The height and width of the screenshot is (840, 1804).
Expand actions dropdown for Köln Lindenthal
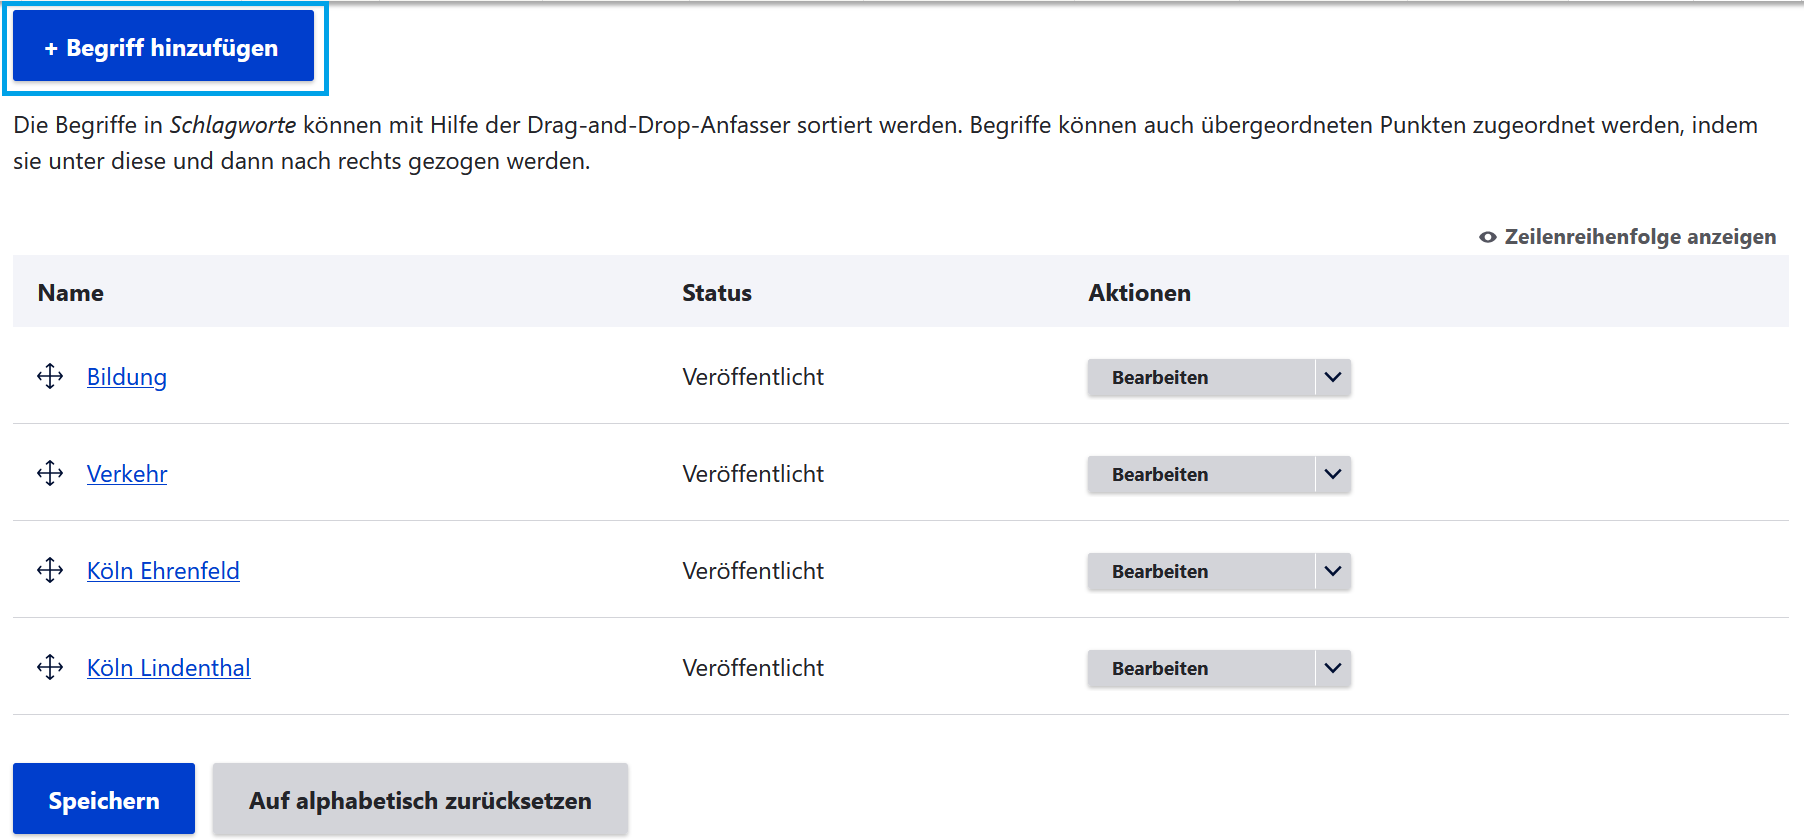1333,668
